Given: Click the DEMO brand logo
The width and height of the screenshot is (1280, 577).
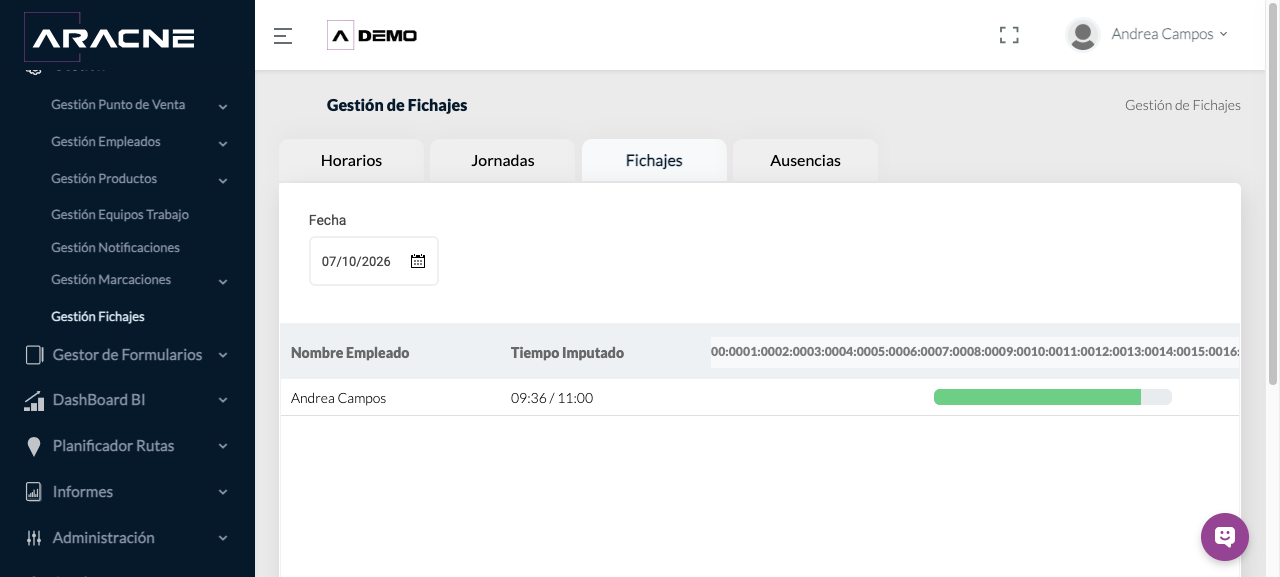Looking at the screenshot, I should click(372, 36).
